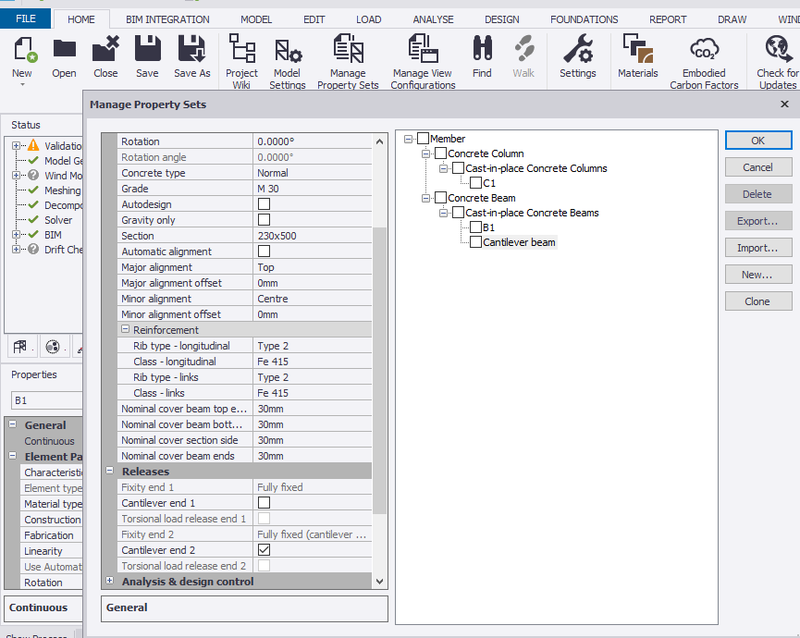
Task: Click the Validation warning triangle icon
Action: coord(34,145)
